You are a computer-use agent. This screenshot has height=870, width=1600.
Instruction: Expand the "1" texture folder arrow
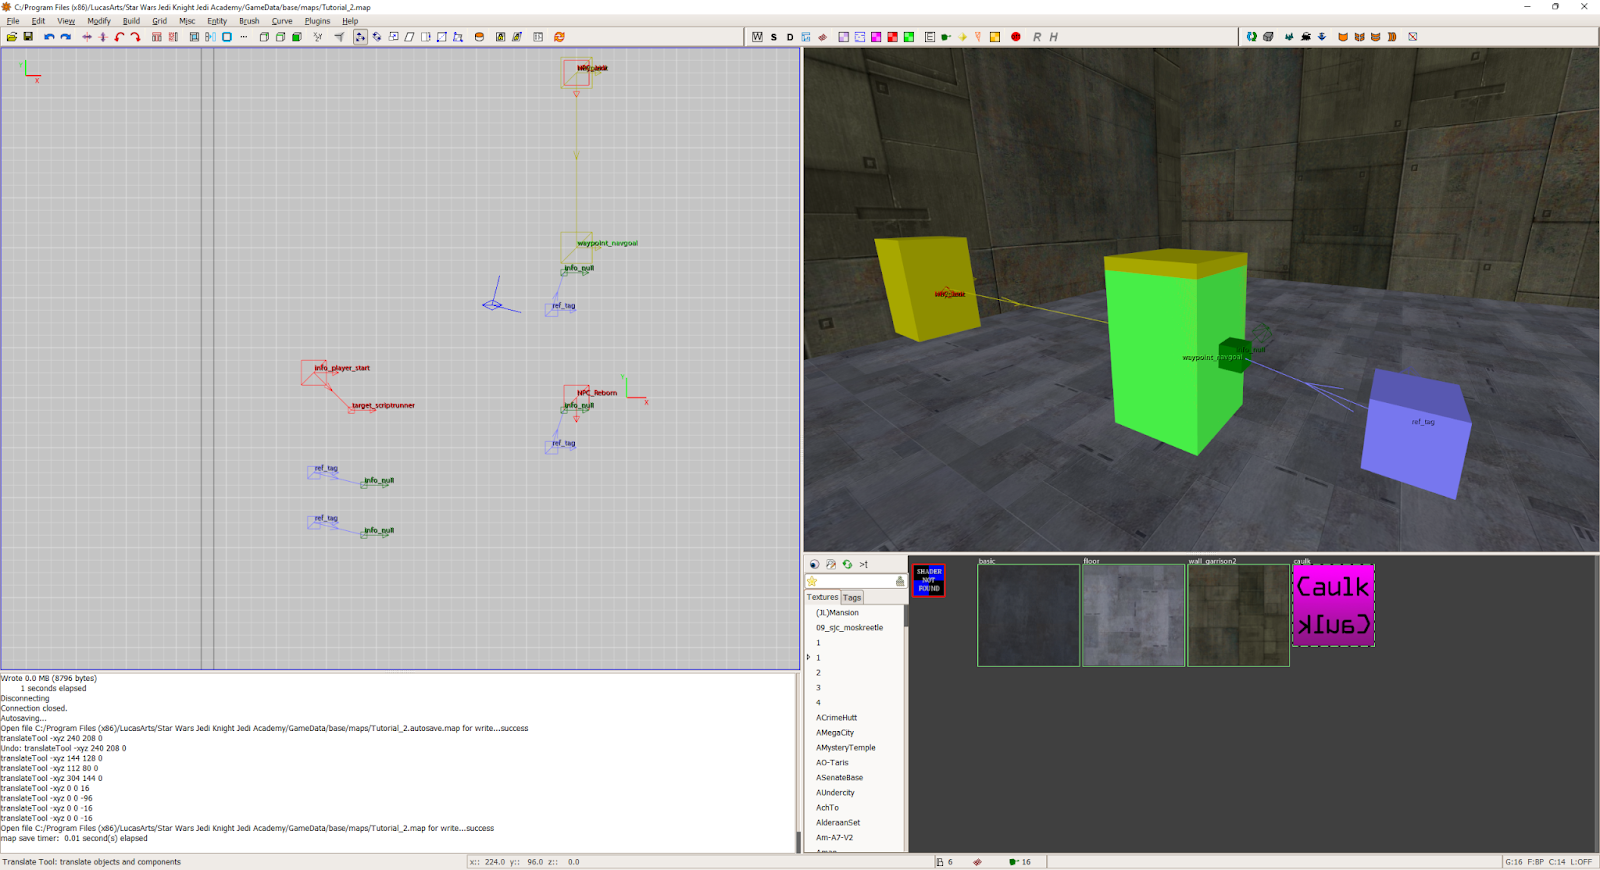808,657
